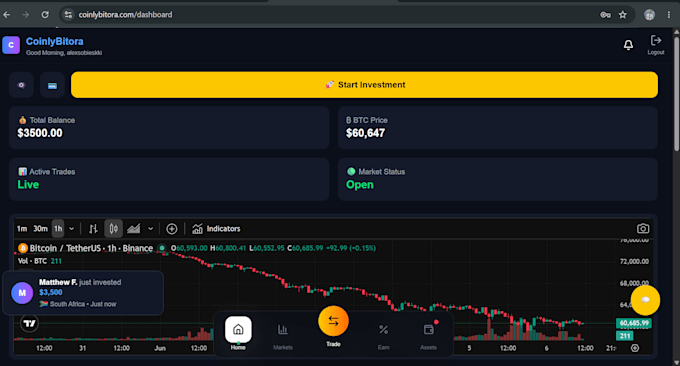680x366 pixels.
Task: Click the page vertical scrollbar
Action: point(677,93)
